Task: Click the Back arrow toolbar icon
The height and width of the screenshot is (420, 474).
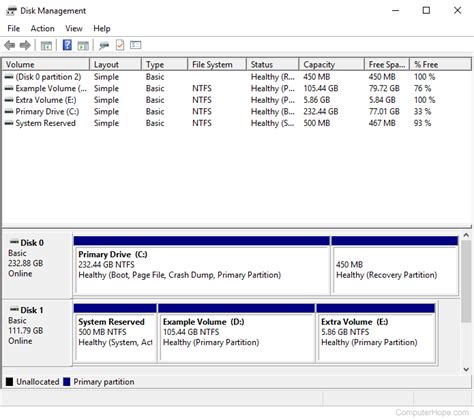Action: click(10, 45)
